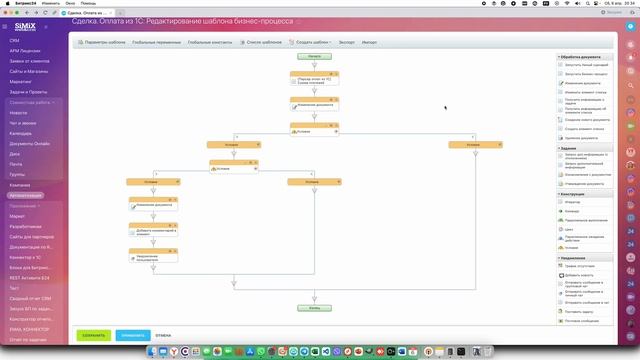Click Экспорт in the toolbar
Image resolution: width=640 pixels, height=360 pixels.
(347, 42)
